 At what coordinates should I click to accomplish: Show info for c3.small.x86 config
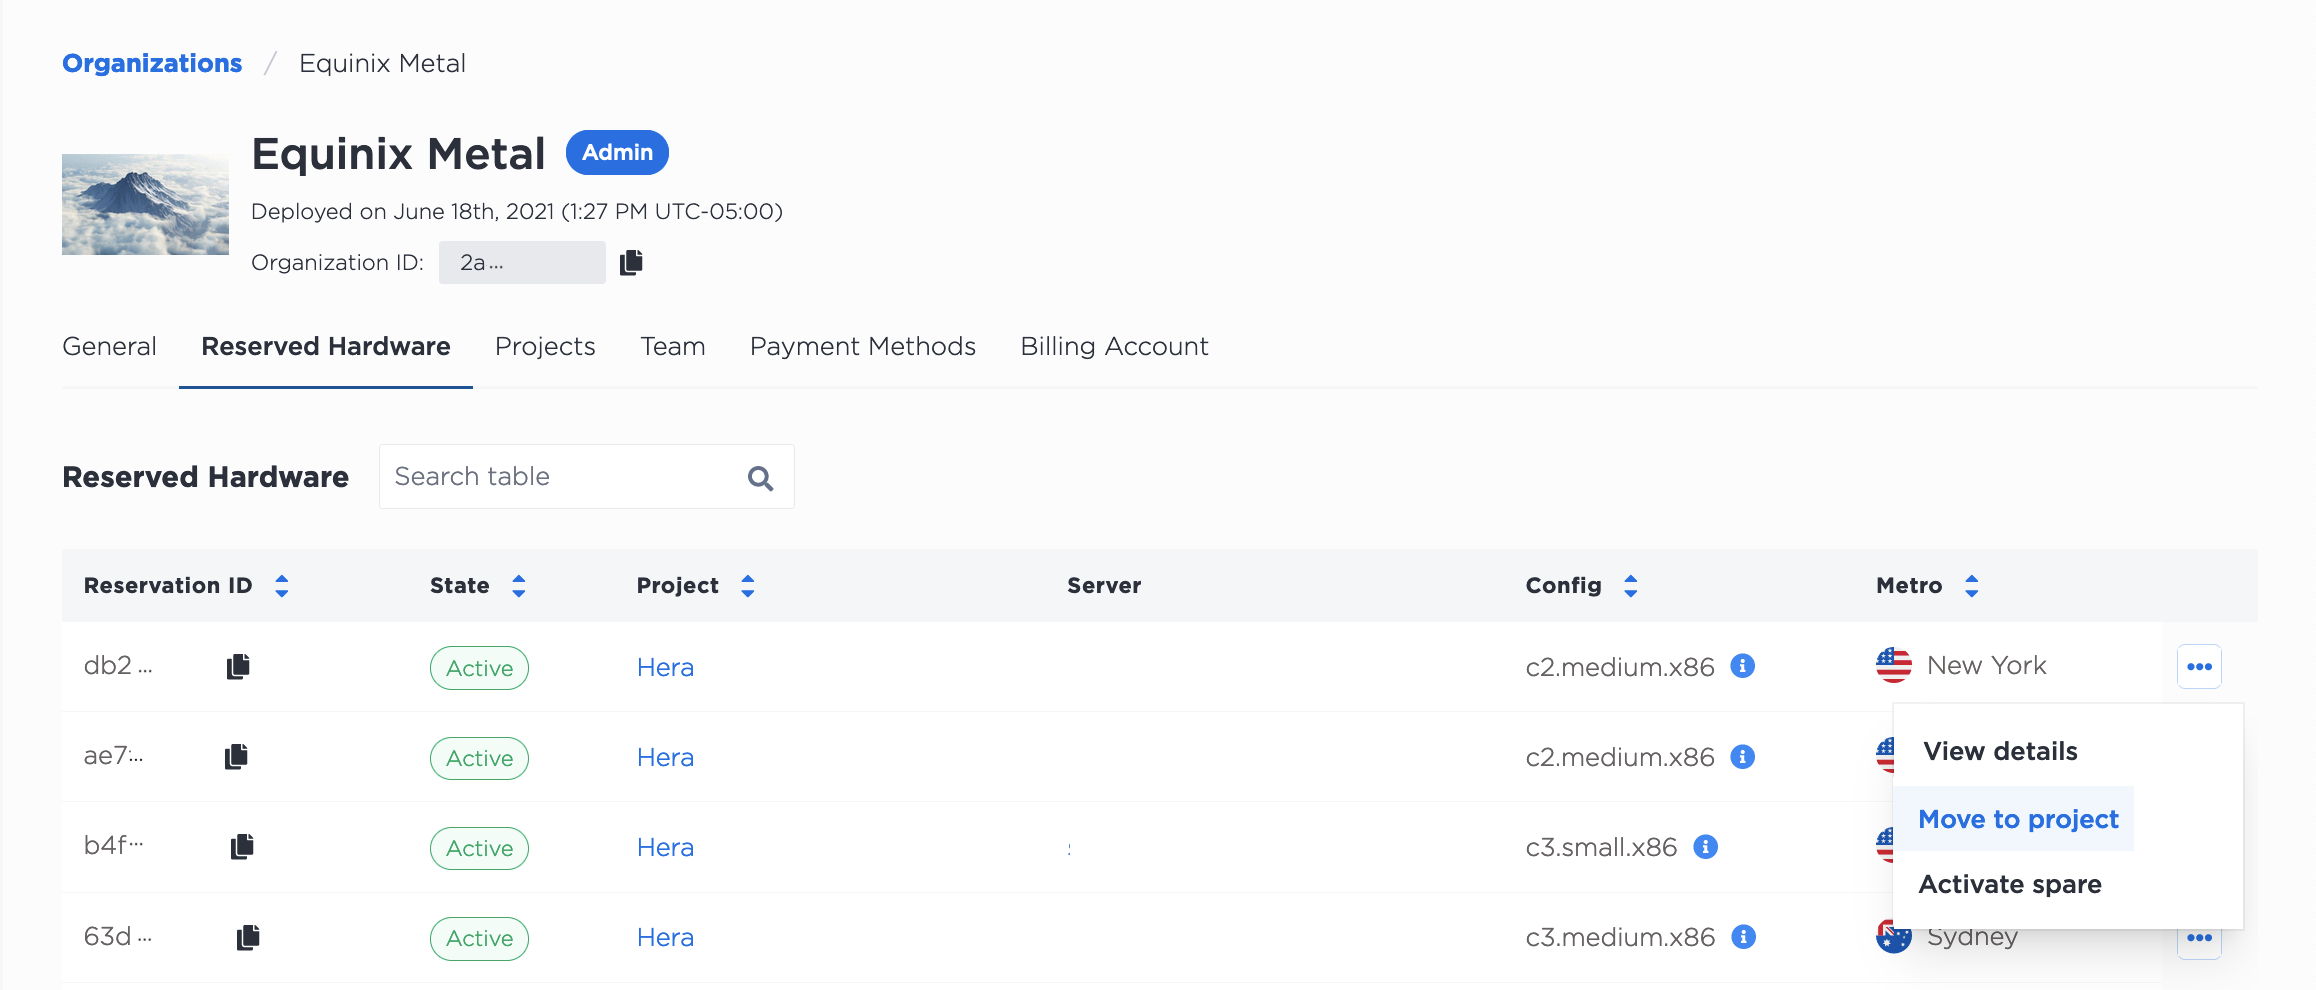1706,847
